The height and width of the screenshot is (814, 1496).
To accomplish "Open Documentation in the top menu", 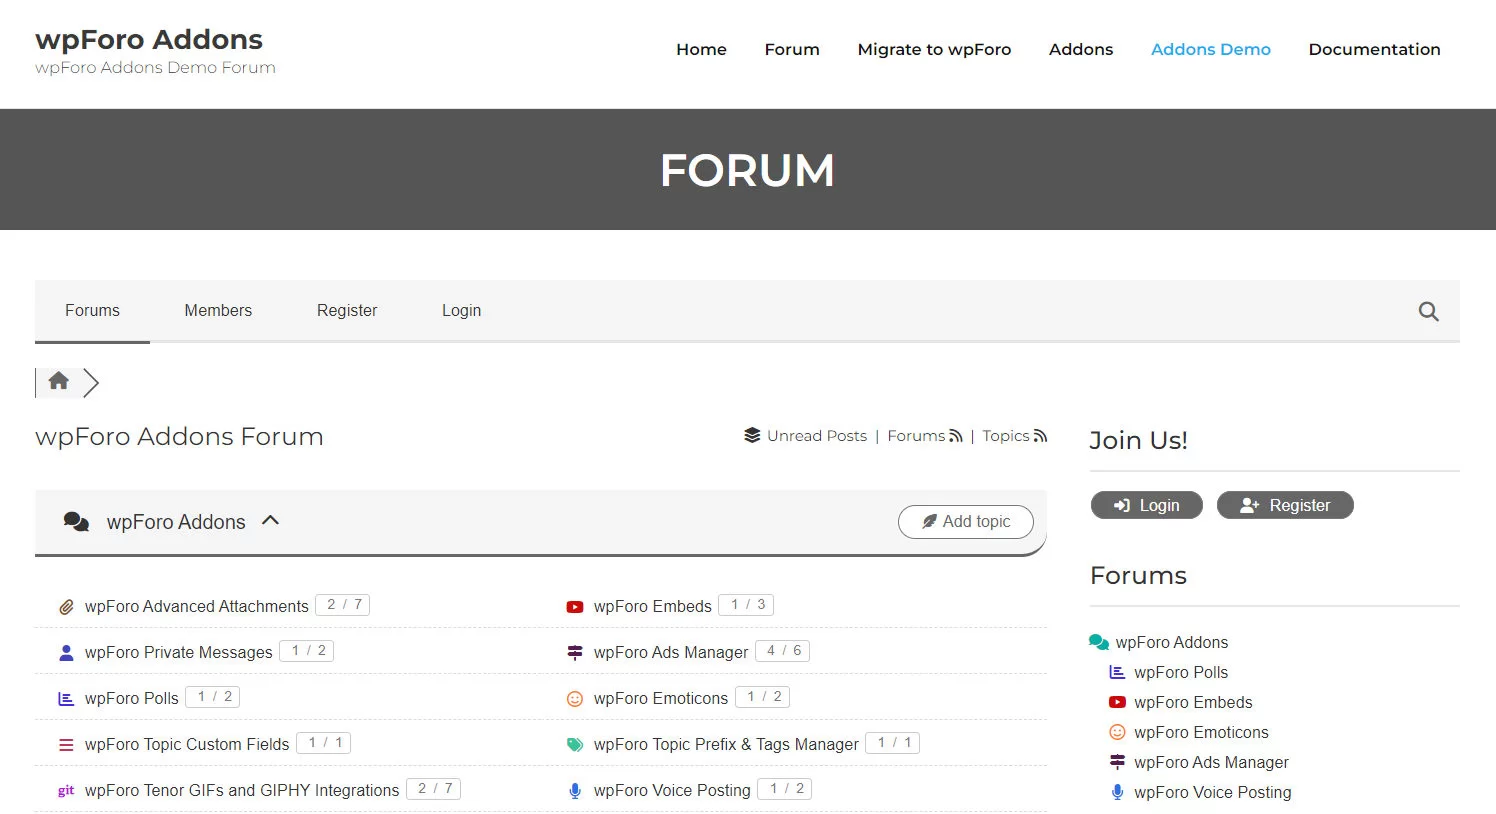I will (x=1374, y=49).
